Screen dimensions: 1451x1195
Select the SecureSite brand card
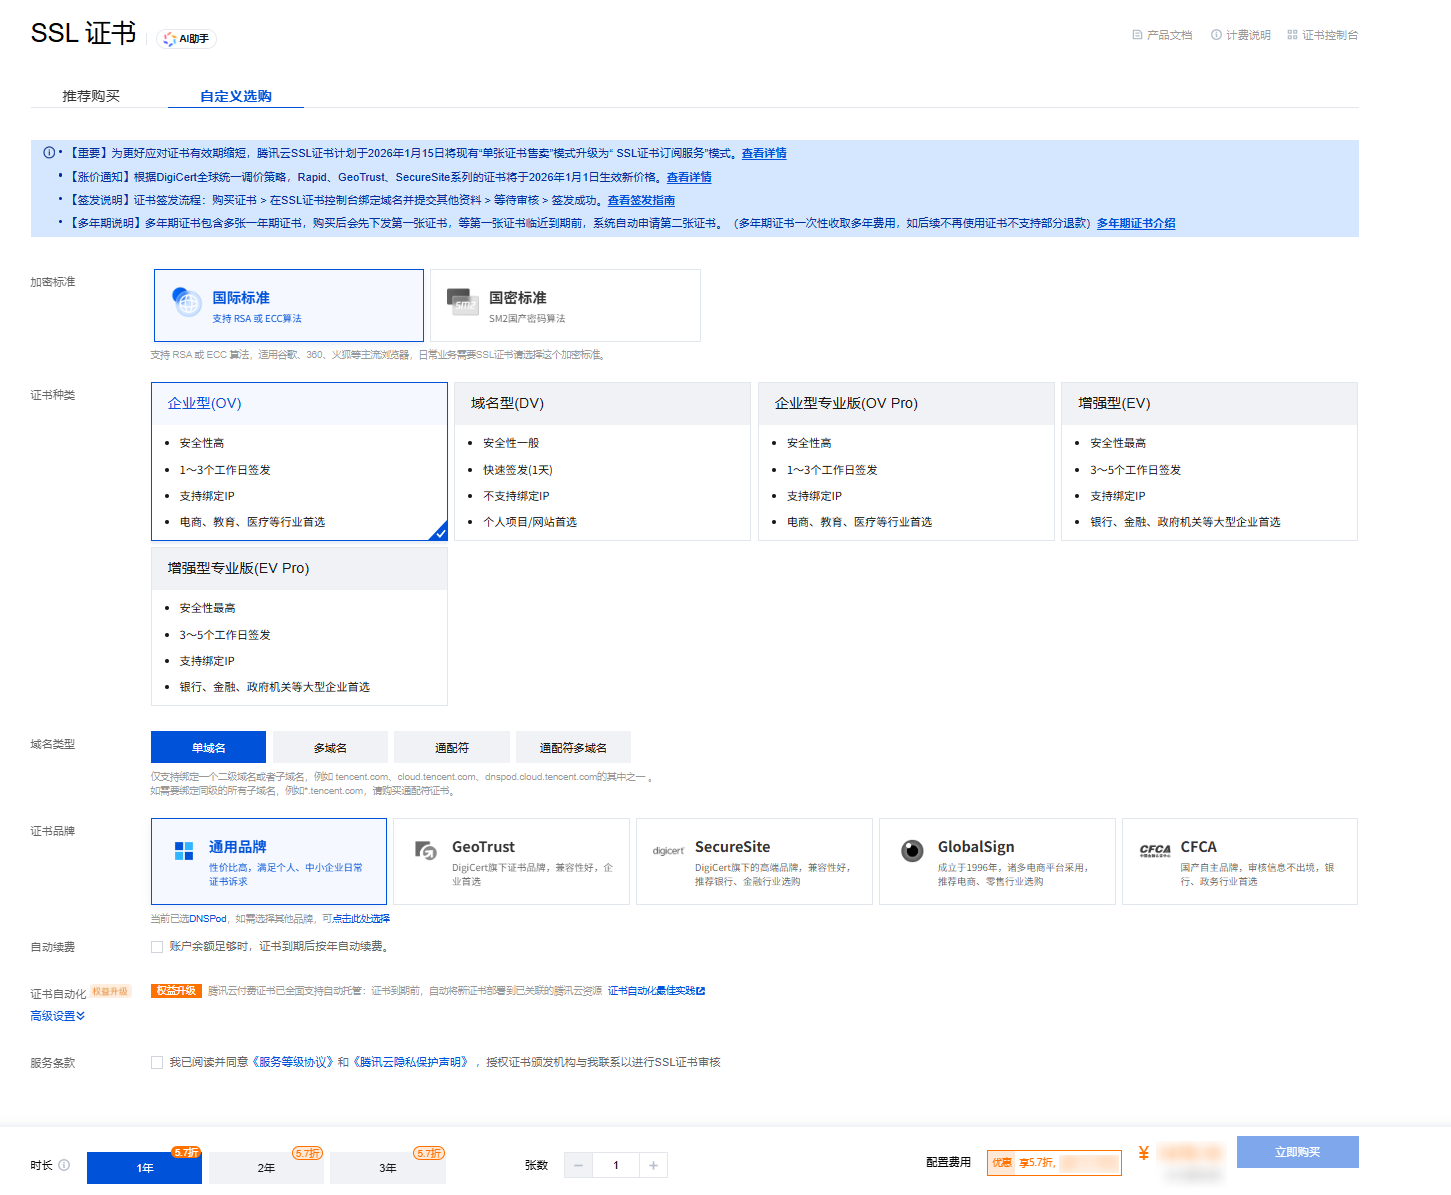click(x=754, y=861)
